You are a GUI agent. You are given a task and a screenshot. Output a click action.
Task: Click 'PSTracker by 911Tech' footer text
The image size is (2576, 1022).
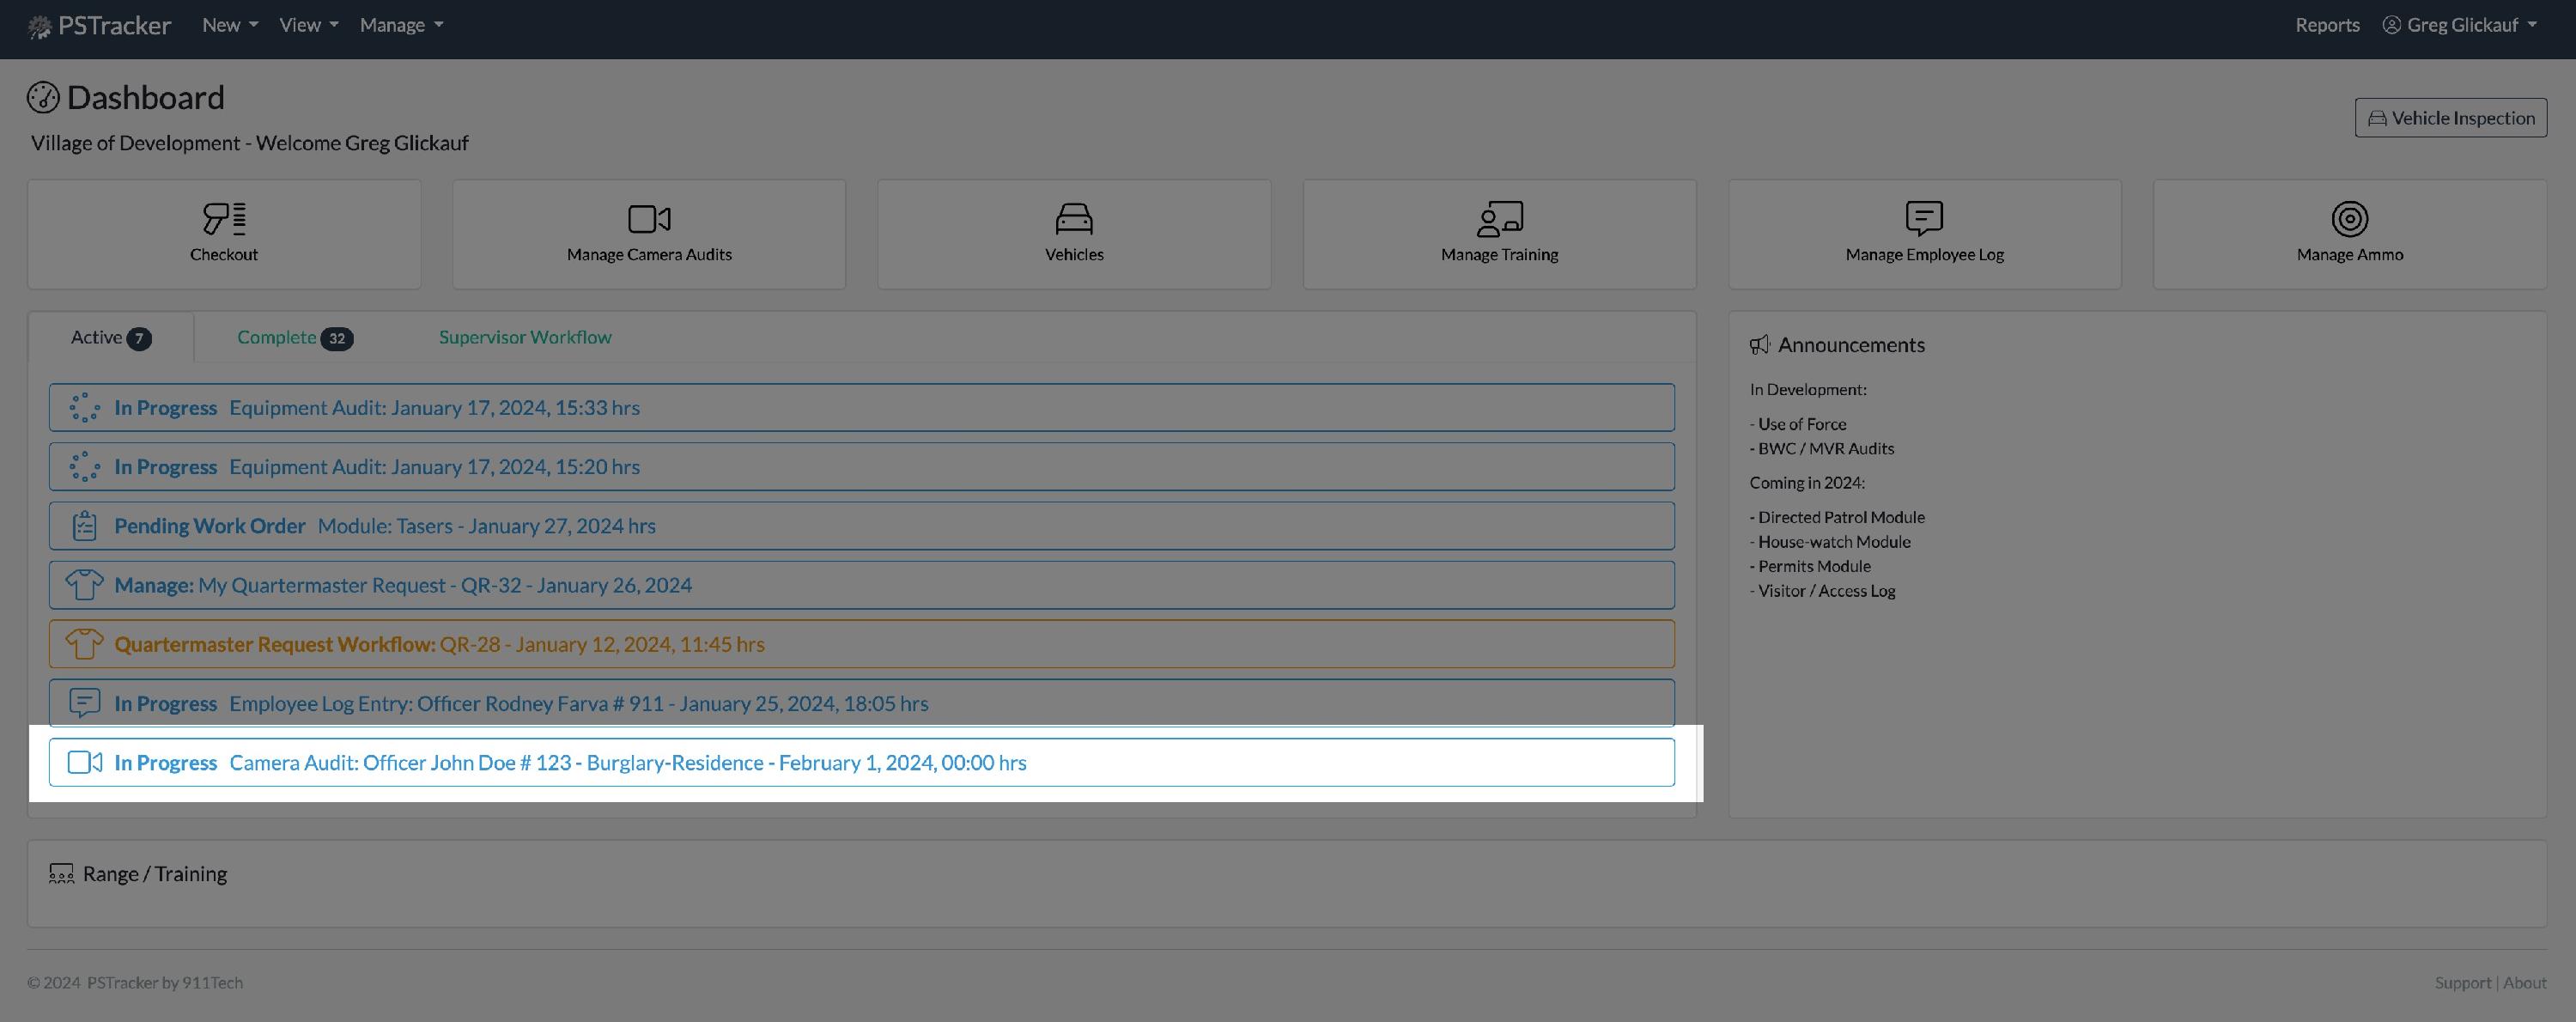coord(165,982)
